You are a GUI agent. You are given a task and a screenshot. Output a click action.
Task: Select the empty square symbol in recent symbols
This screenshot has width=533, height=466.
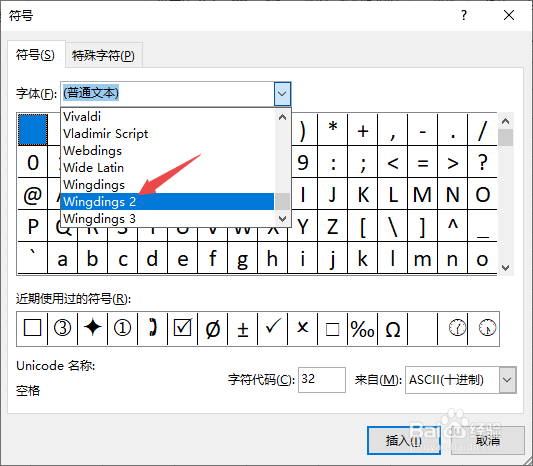click(32, 329)
